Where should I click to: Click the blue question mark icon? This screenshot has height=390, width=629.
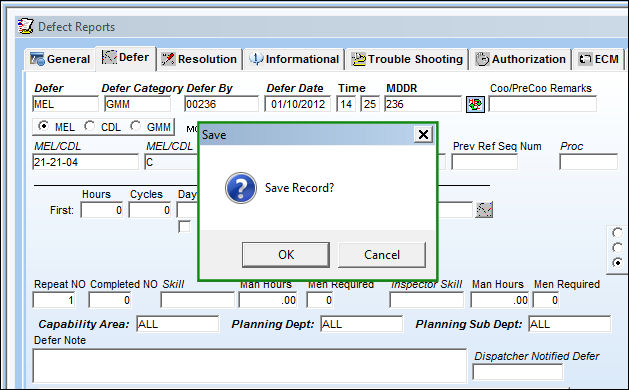coord(241,188)
